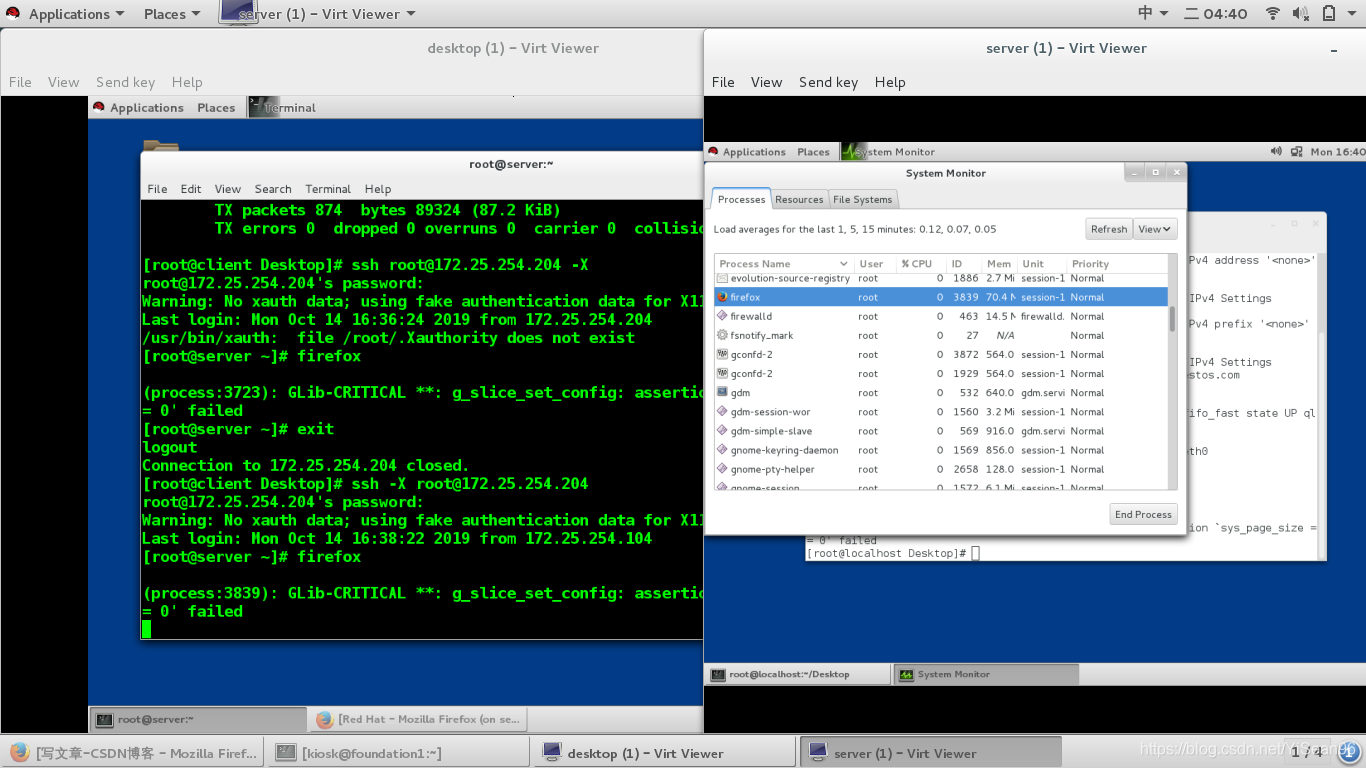The height and width of the screenshot is (768, 1366).
Task: Sort by Process Name column header
Action: click(783, 264)
